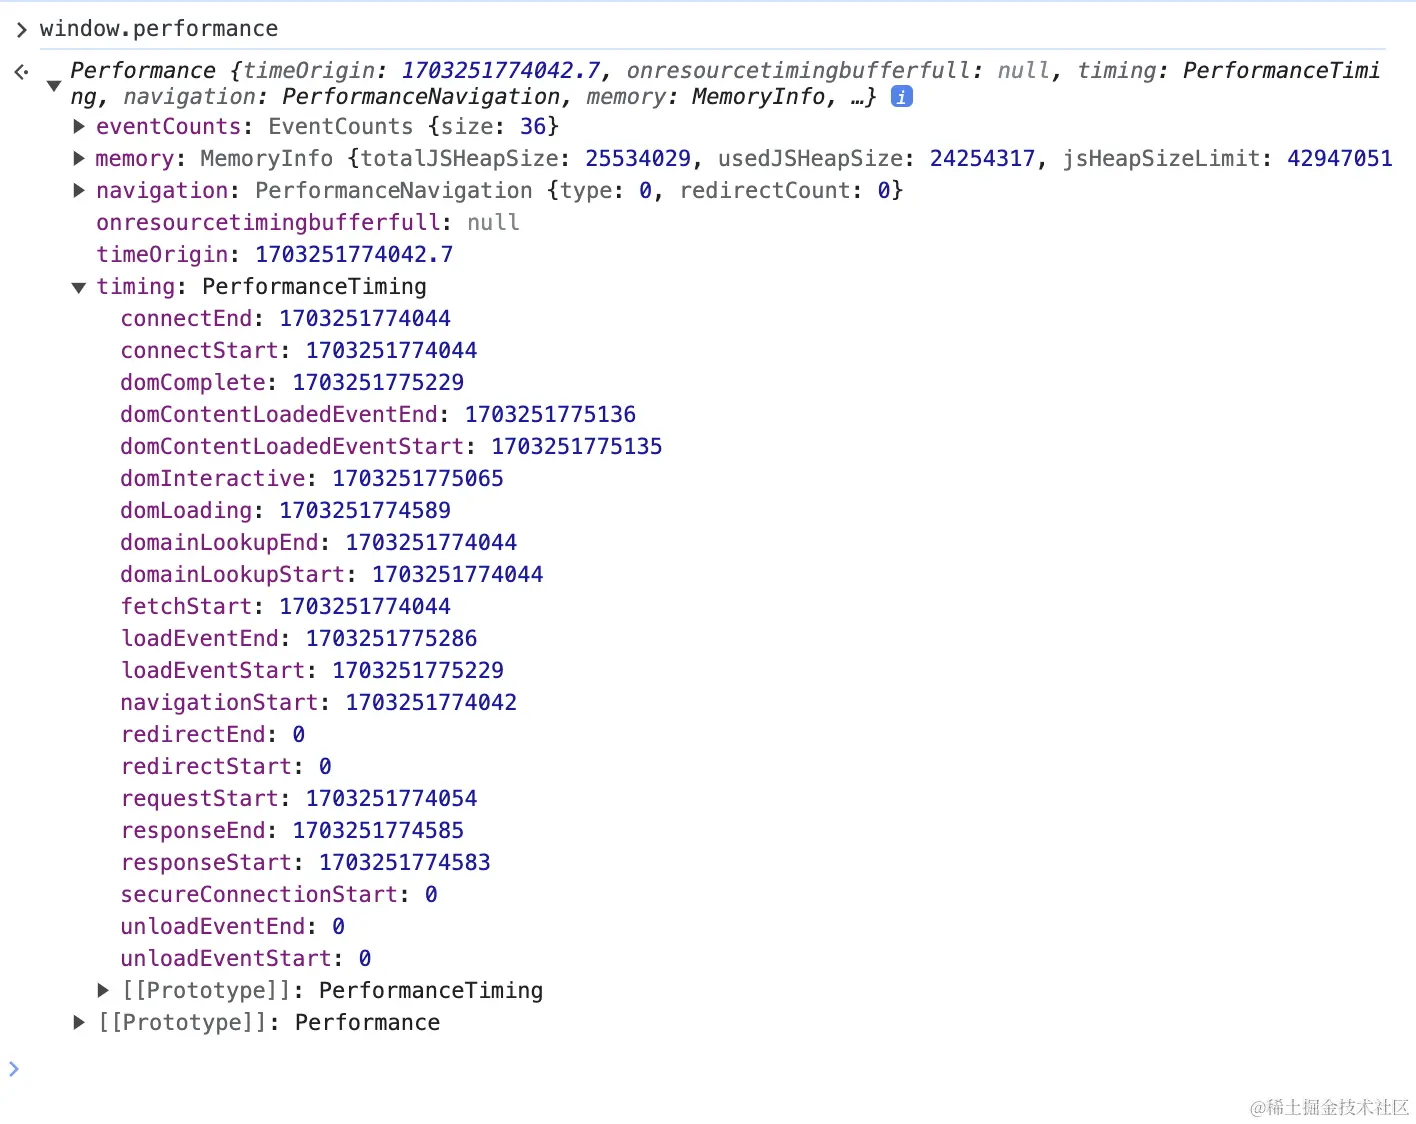Expand the [[Prototype]]: PerformanceTiming entry
1416x1124 pixels.
(103, 990)
